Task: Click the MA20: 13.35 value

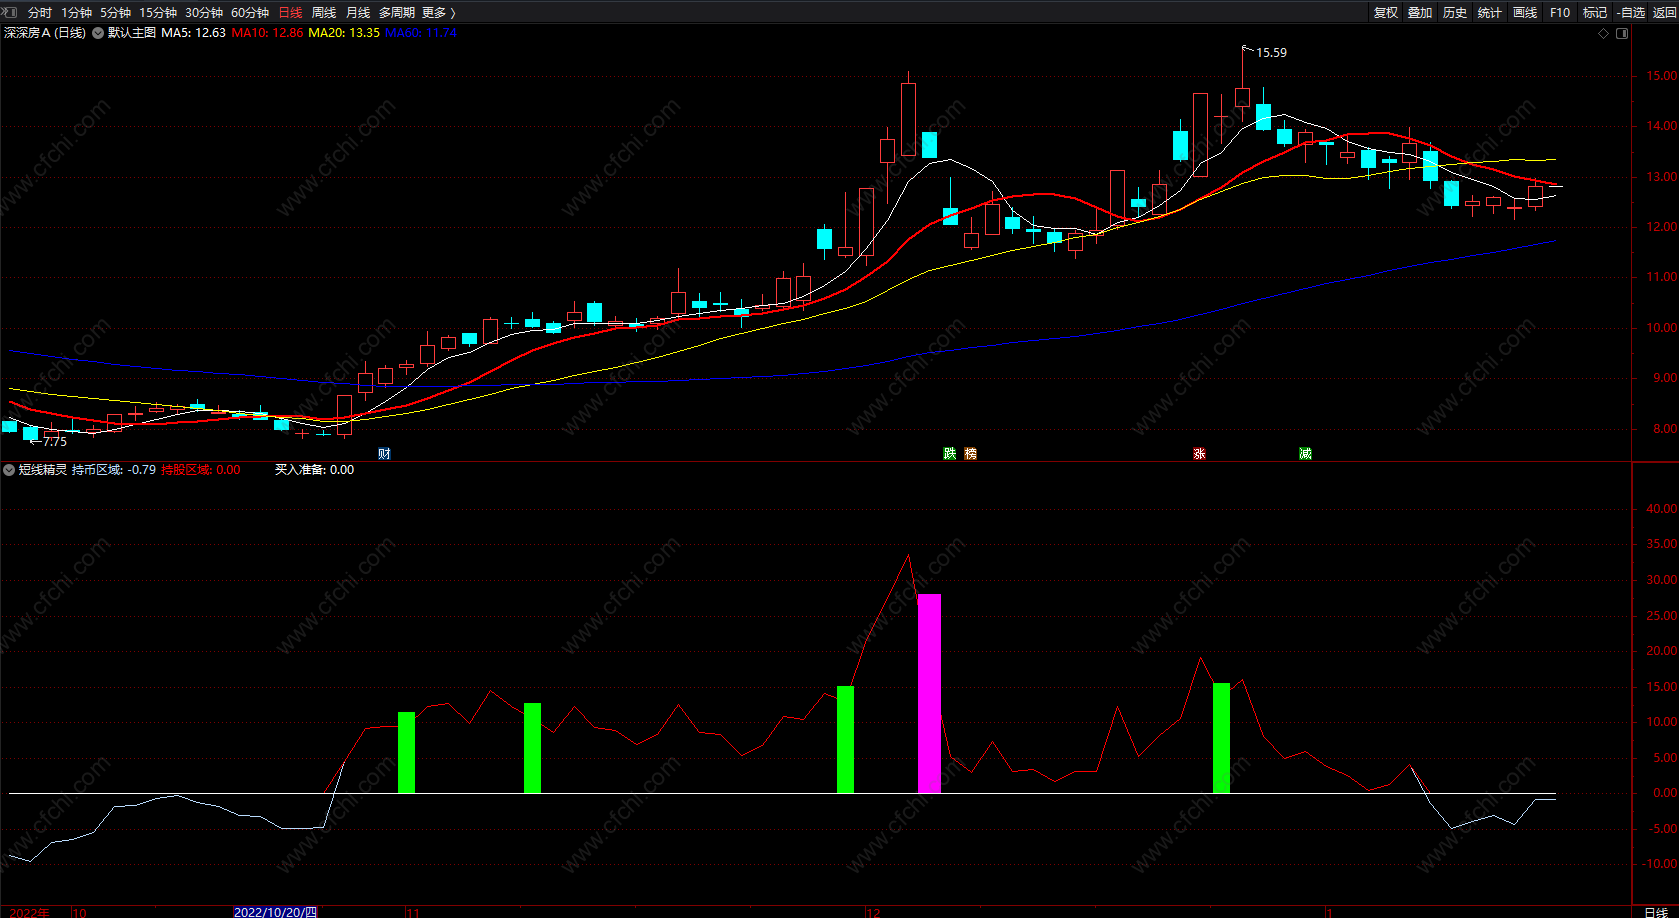Action: pos(344,33)
